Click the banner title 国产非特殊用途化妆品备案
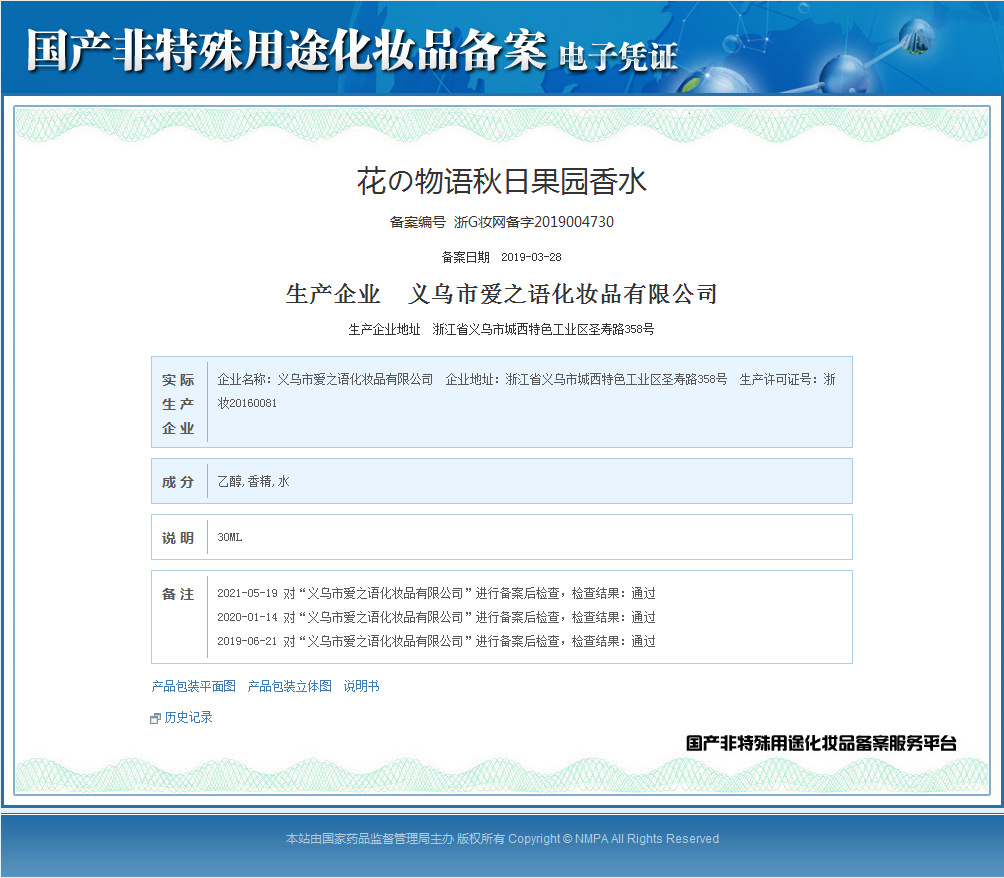The image size is (1004, 878). click(x=287, y=50)
